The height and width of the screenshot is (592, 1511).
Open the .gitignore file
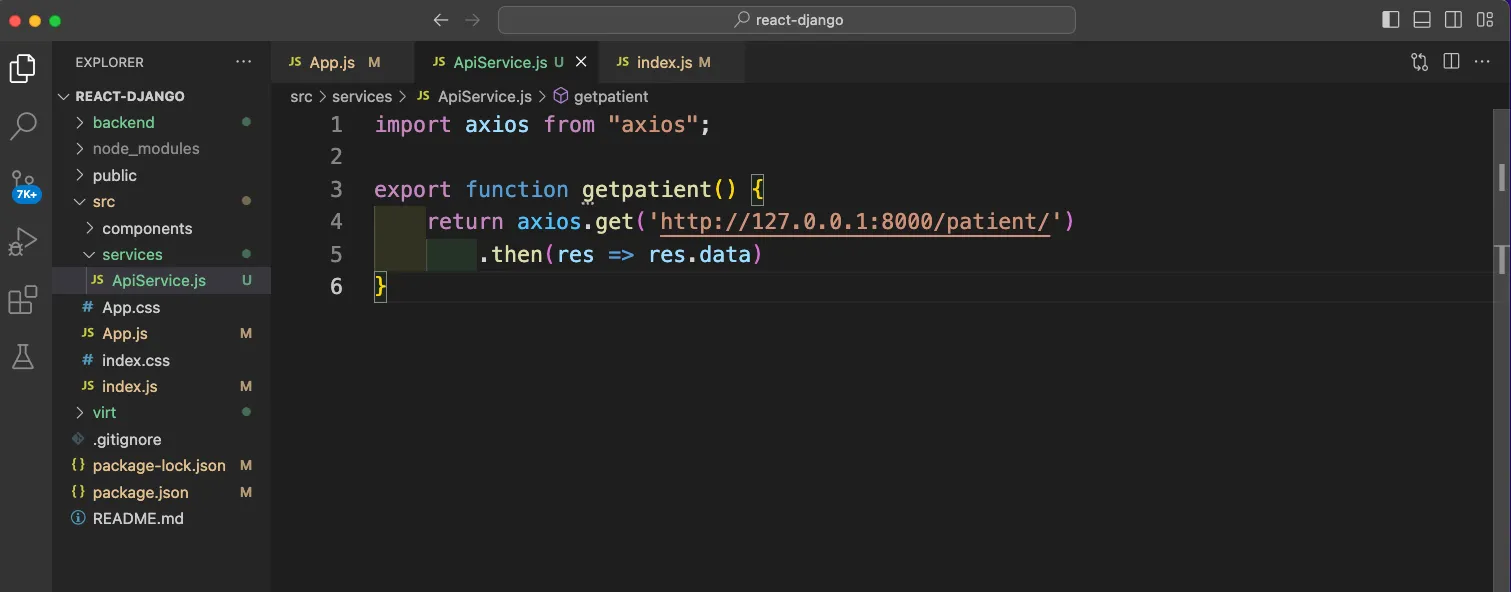(161, 439)
